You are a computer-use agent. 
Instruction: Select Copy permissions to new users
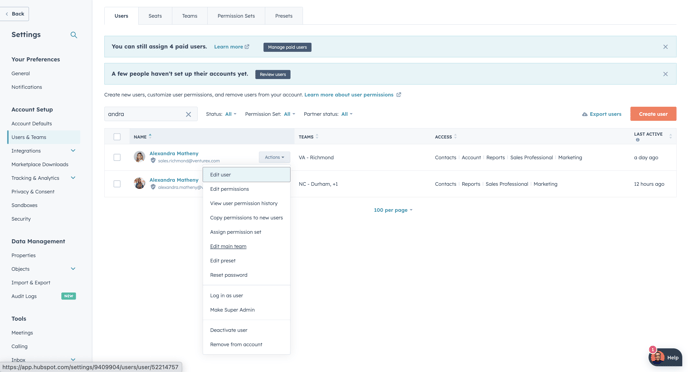click(247, 218)
